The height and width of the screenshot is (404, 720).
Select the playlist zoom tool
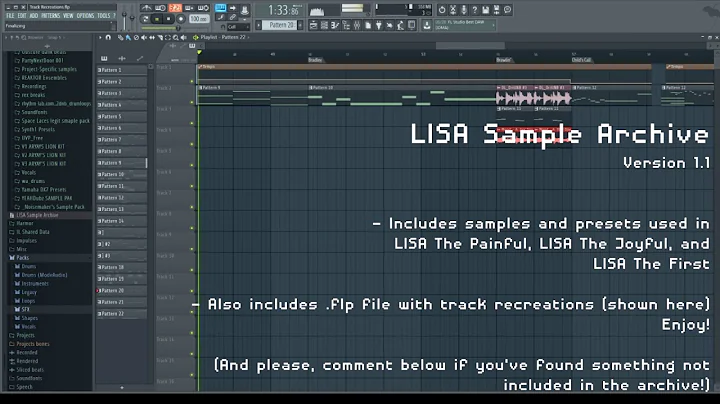click(175, 37)
